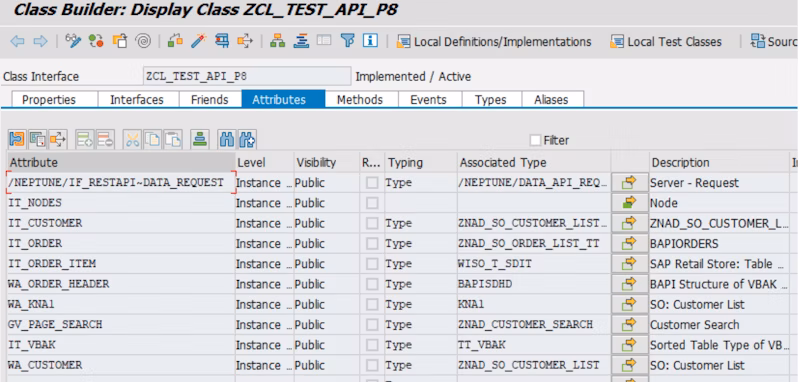This screenshot has width=800, height=382.
Task: Toggle Read-Only checkbox for IT_ORDER row
Action: click(372, 243)
